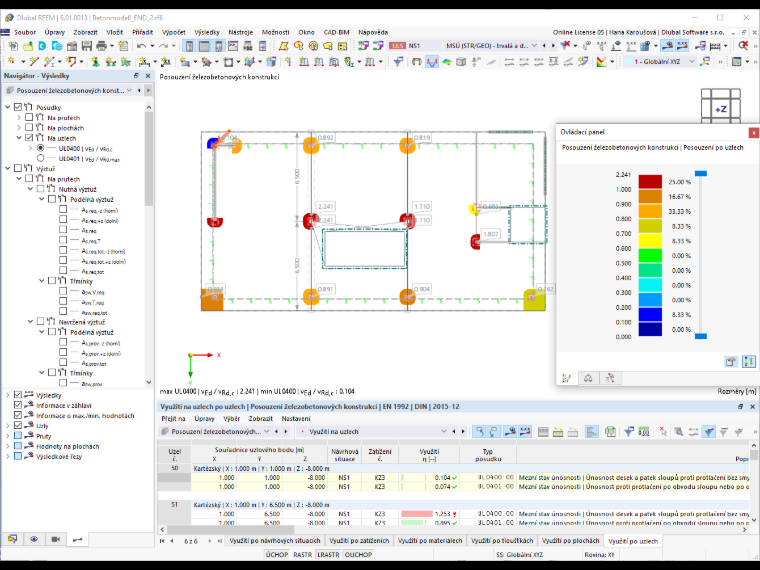Image resolution: width=760 pixels, height=570 pixels.
Task: Click the new line tool icon
Action: 33,62
